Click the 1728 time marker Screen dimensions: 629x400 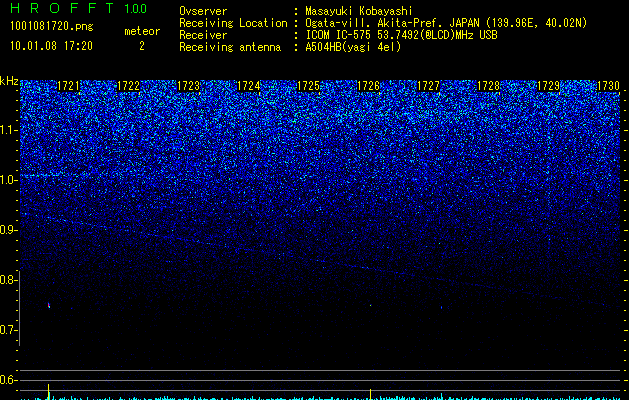point(488,86)
